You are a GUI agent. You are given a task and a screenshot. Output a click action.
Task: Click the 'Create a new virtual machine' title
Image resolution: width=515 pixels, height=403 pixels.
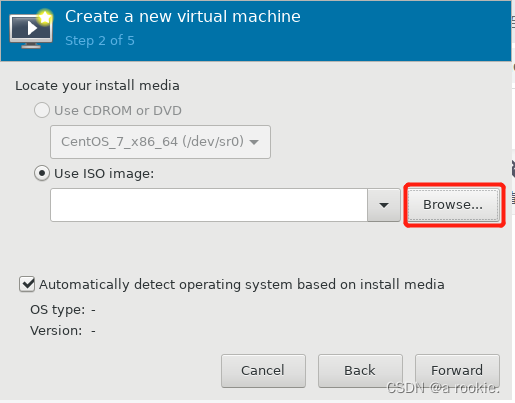coord(183,17)
